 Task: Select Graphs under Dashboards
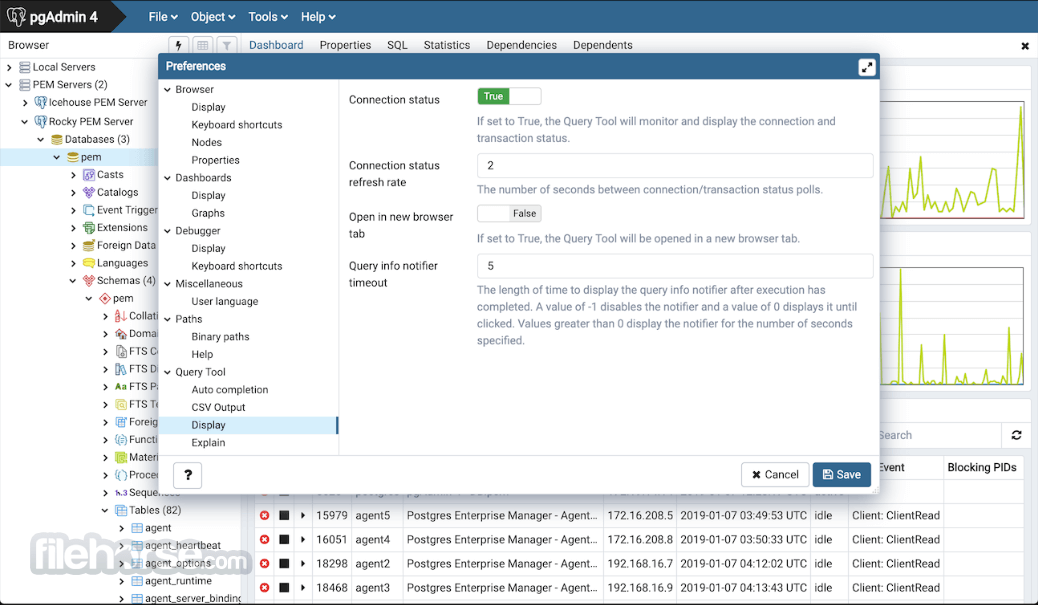click(208, 213)
